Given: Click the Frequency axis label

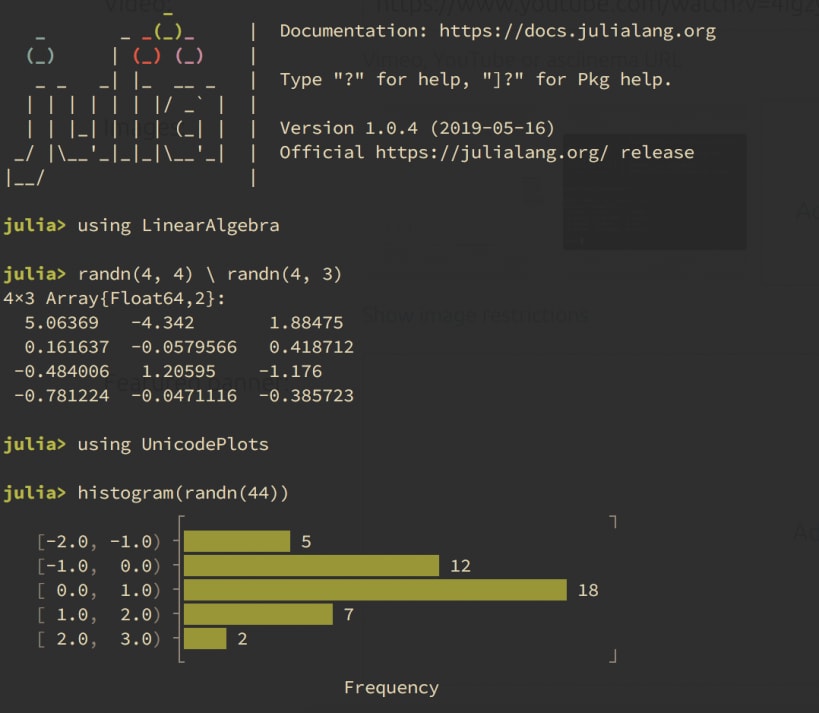Looking at the screenshot, I should tap(391, 688).
